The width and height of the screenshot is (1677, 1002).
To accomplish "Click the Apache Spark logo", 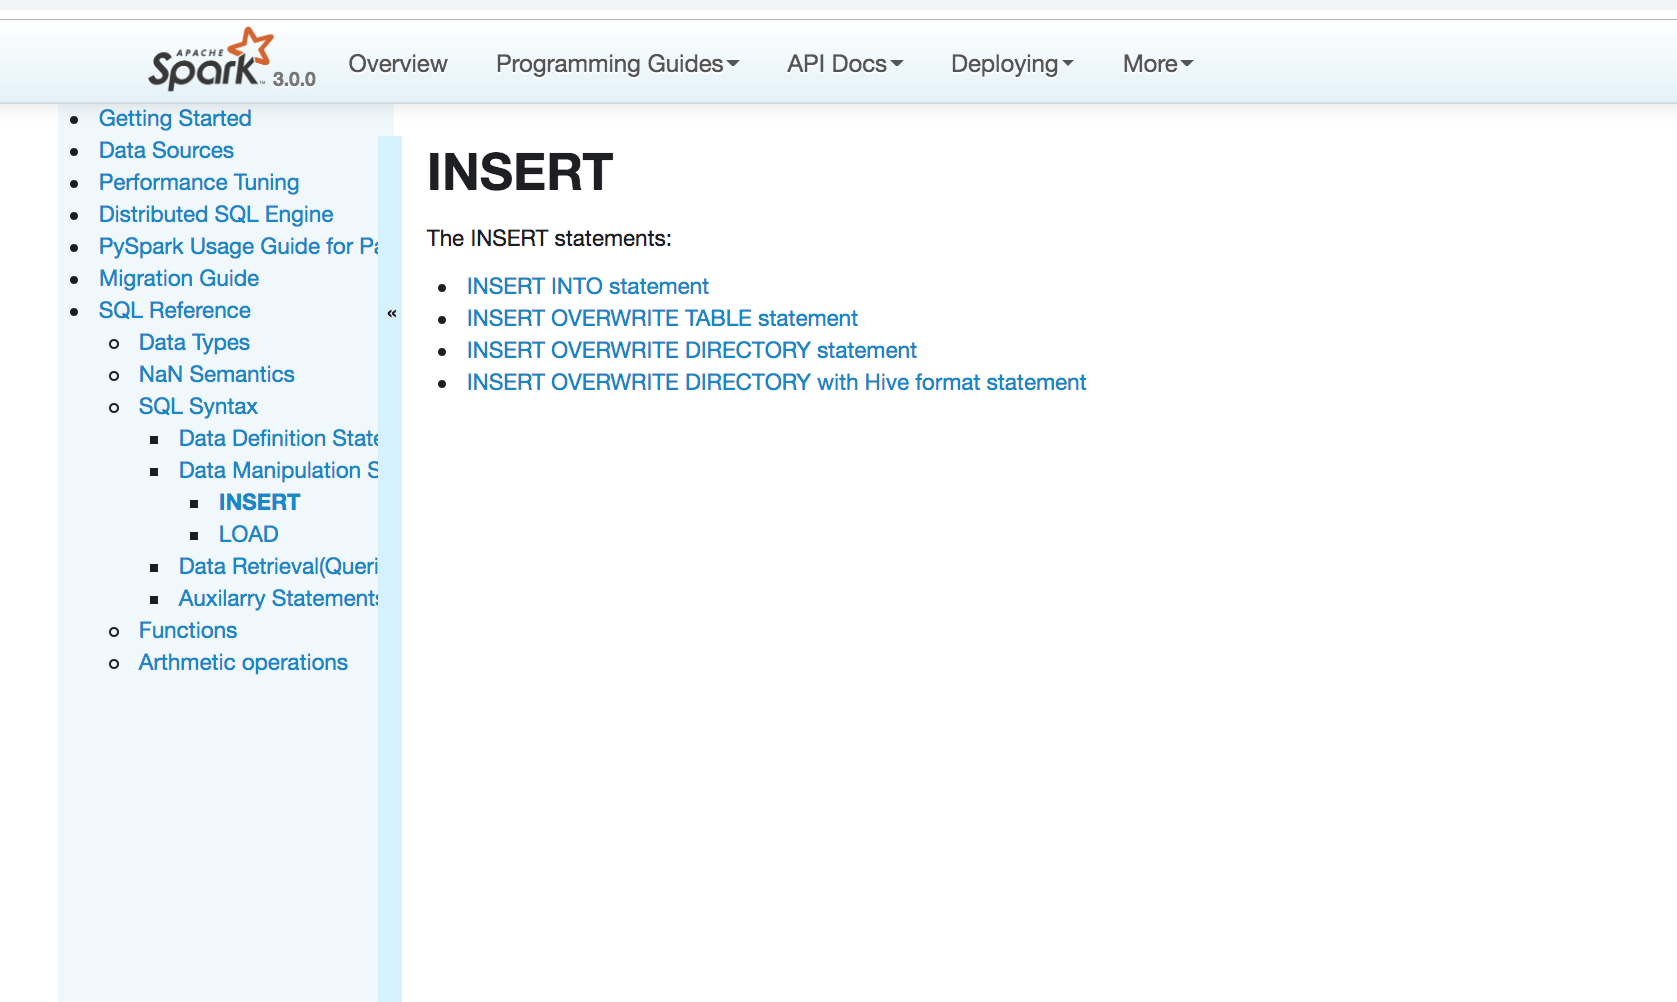I will click(211, 59).
